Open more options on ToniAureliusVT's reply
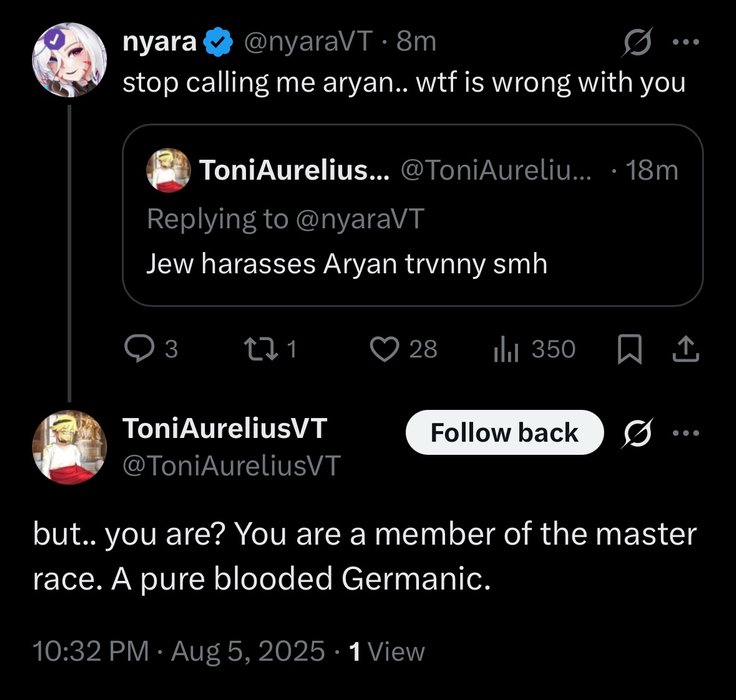Viewport: 736px width, 700px height. tap(686, 433)
